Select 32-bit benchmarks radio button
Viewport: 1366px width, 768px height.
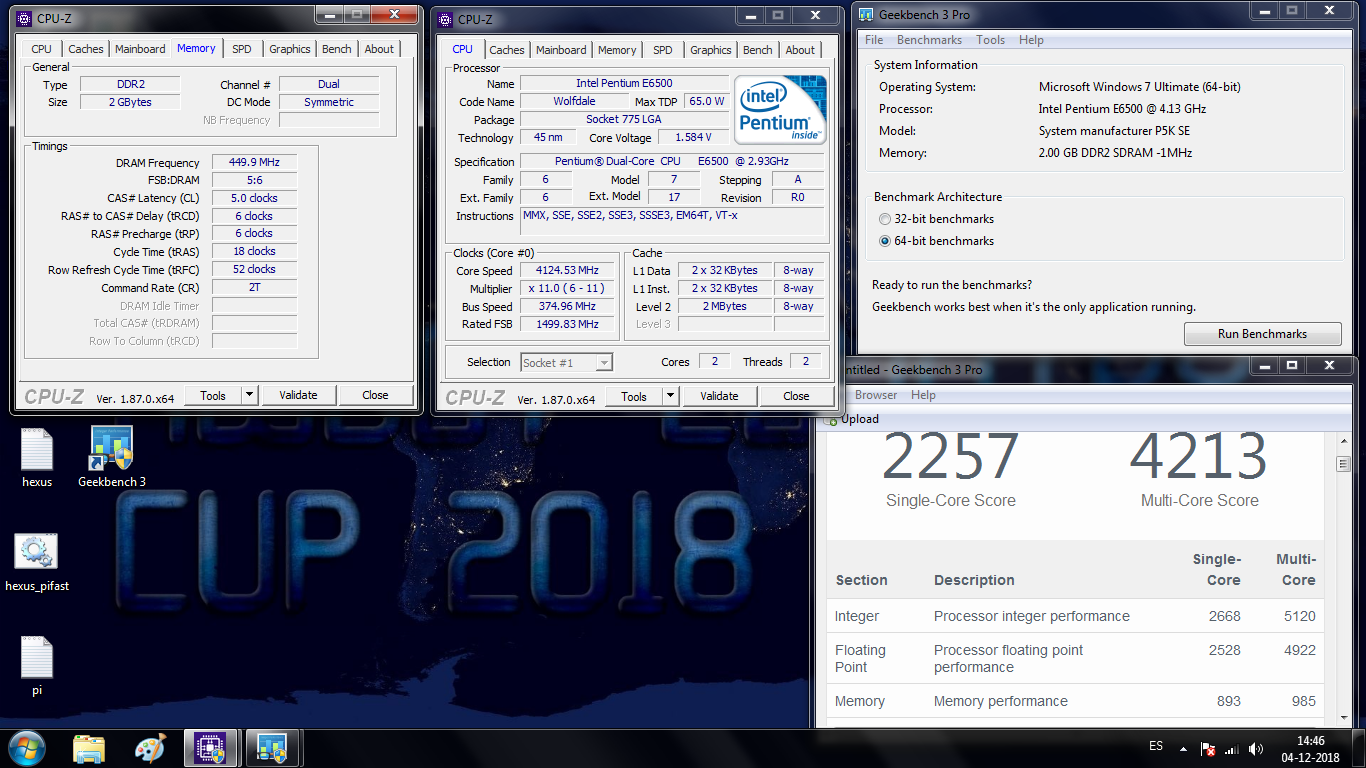tap(884, 219)
